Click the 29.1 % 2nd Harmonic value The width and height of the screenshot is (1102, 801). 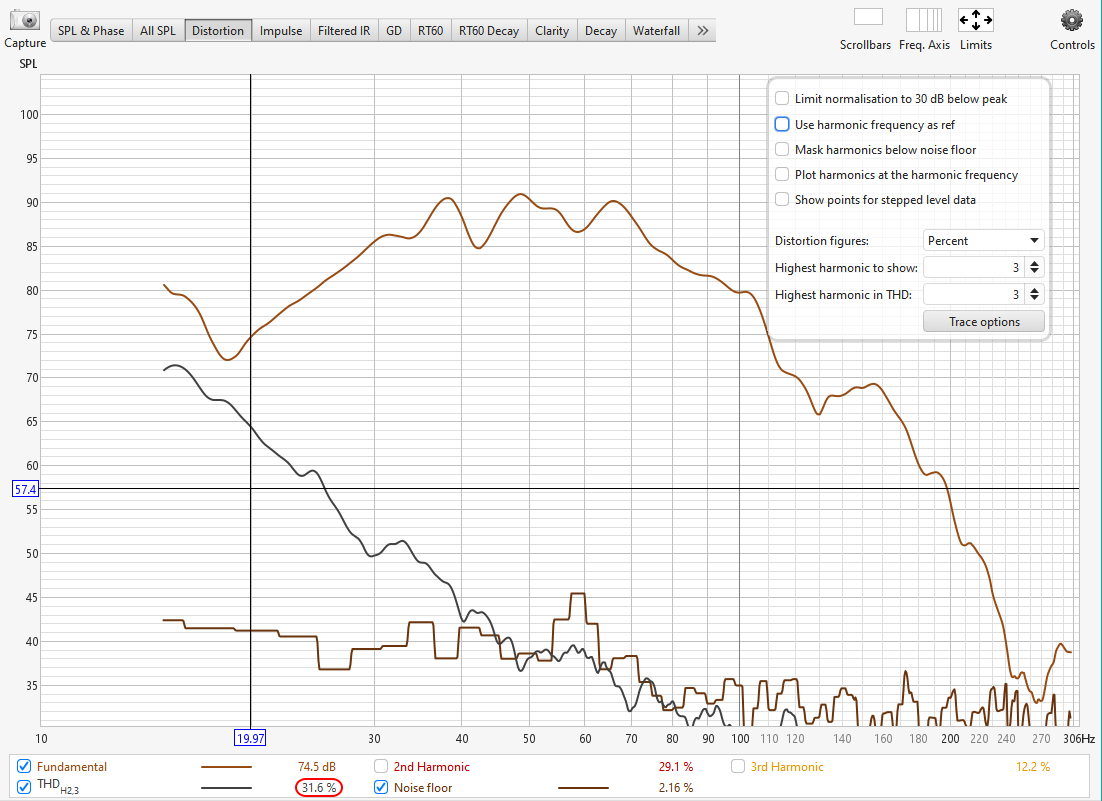pos(675,767)
